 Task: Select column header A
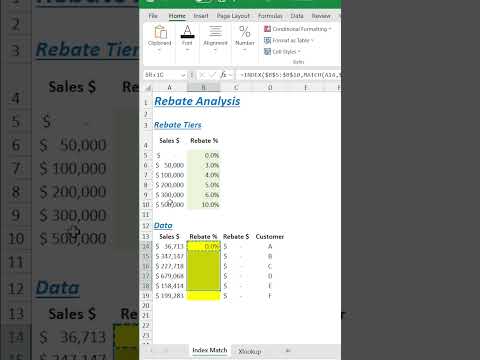click(169, 88)
